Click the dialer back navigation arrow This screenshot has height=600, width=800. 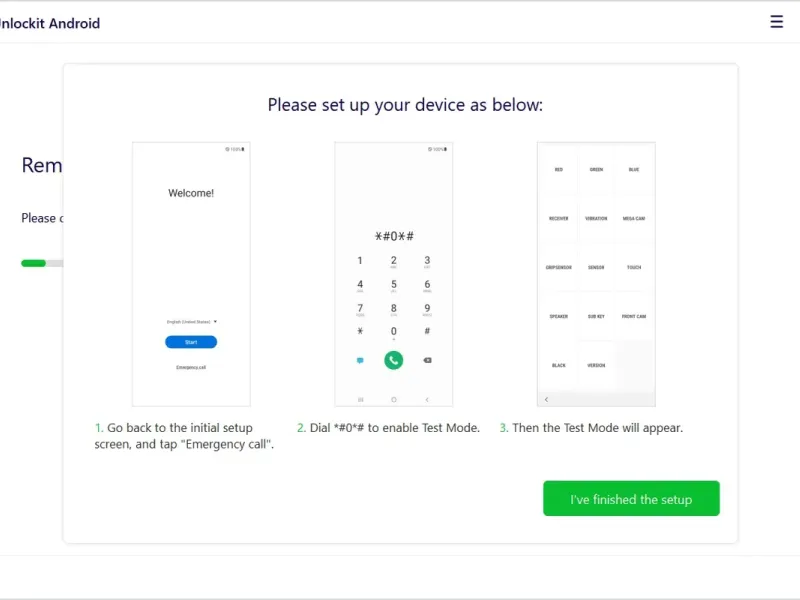pos(427,399)
